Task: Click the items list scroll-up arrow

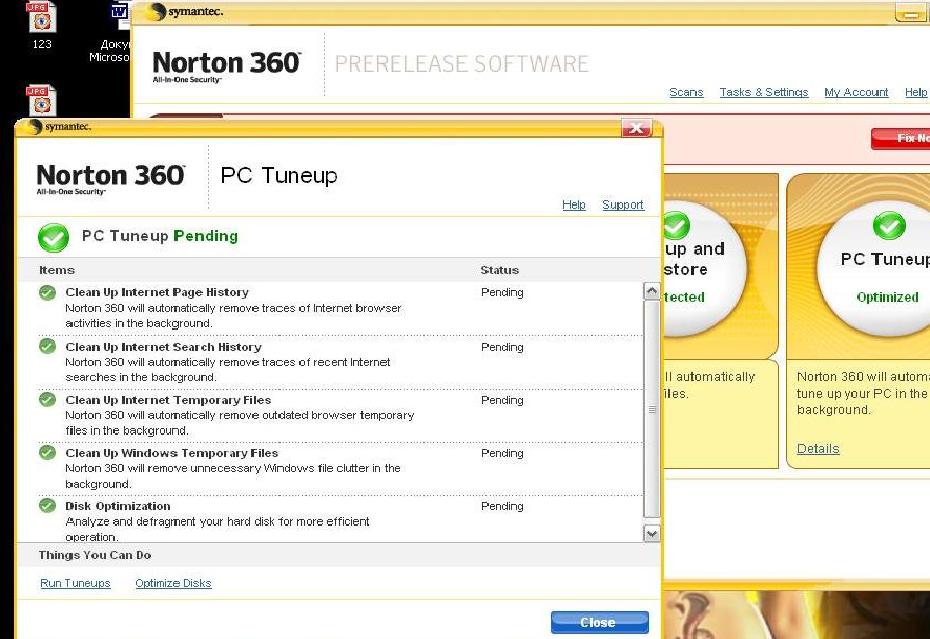Action: click(x=652, y=291)
